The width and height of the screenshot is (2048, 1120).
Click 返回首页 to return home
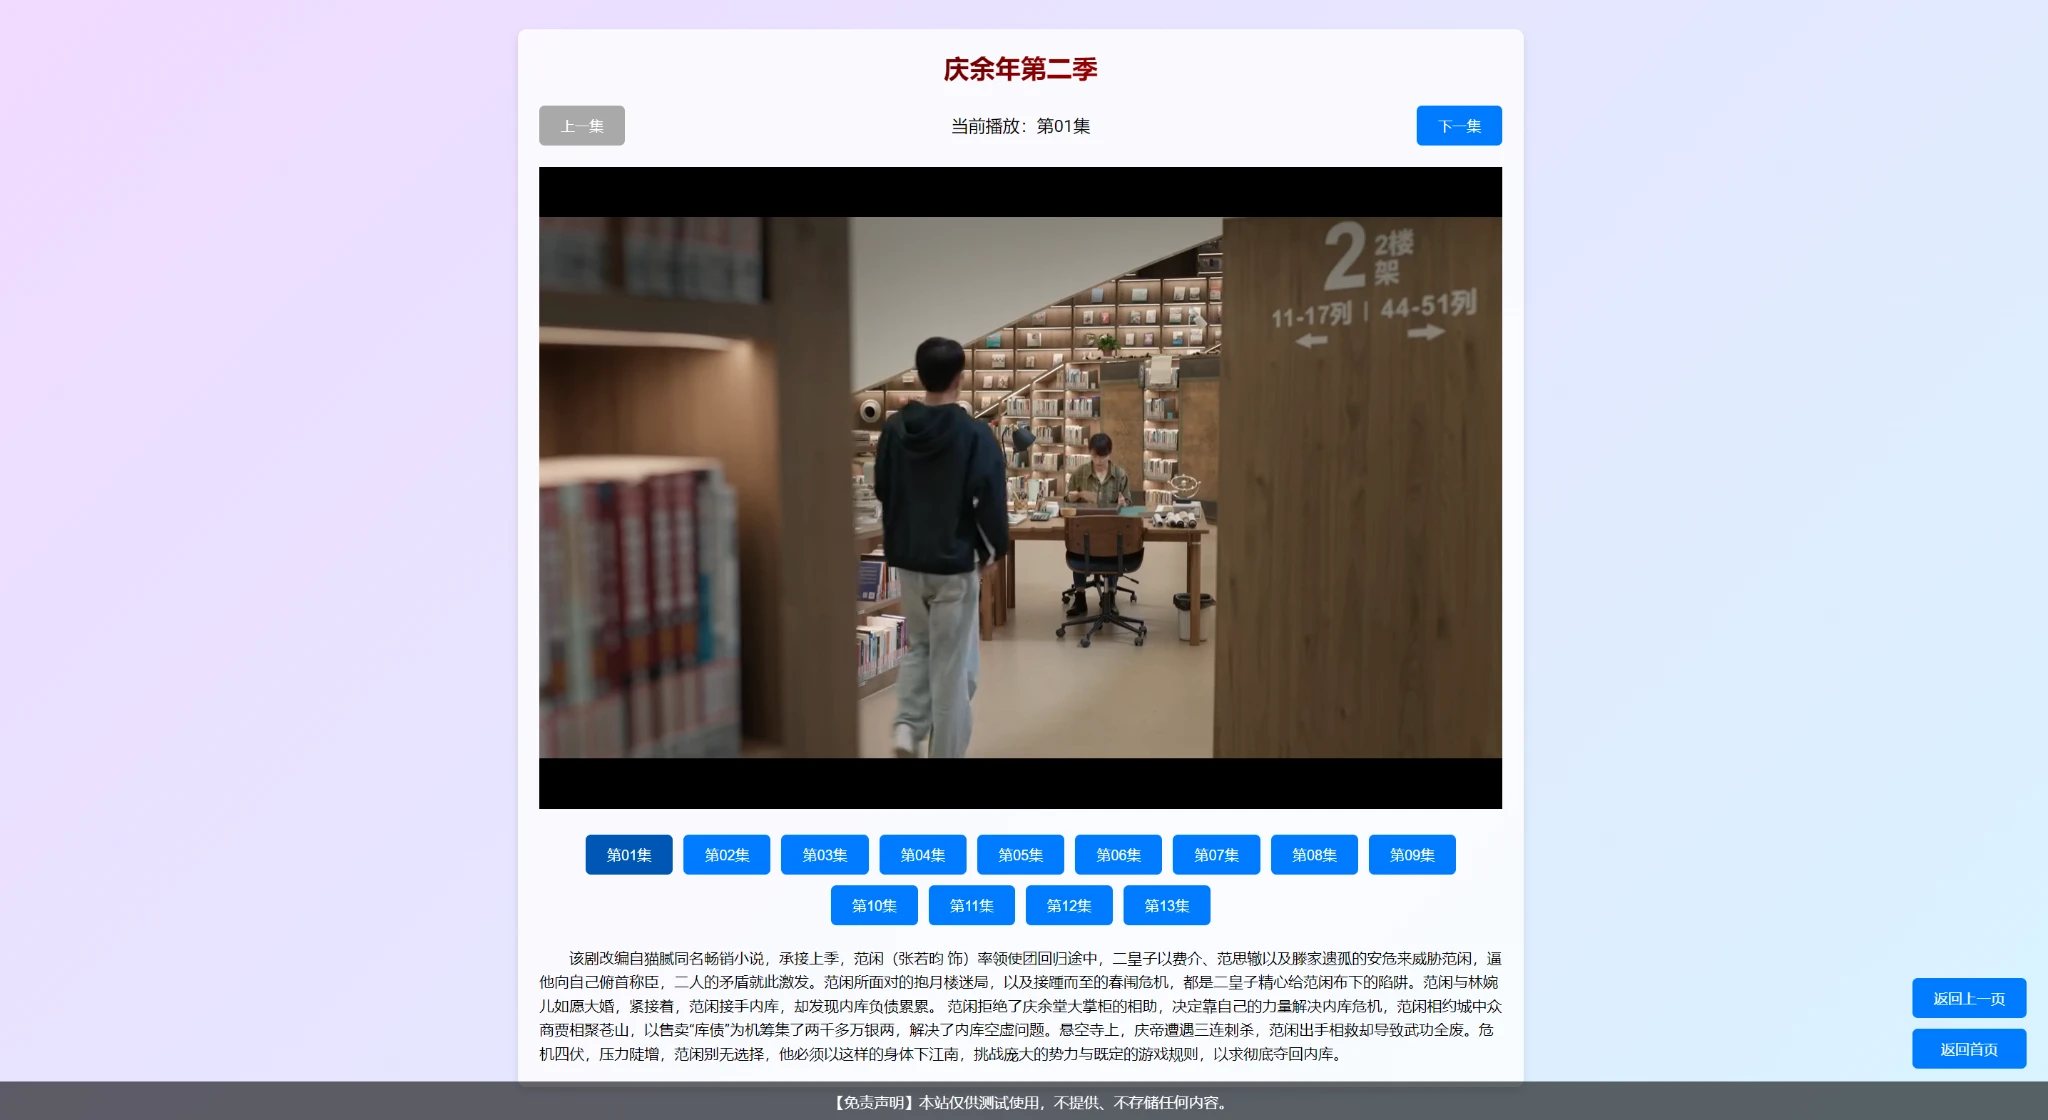pyautogui.click(x=1968, y=1049)
